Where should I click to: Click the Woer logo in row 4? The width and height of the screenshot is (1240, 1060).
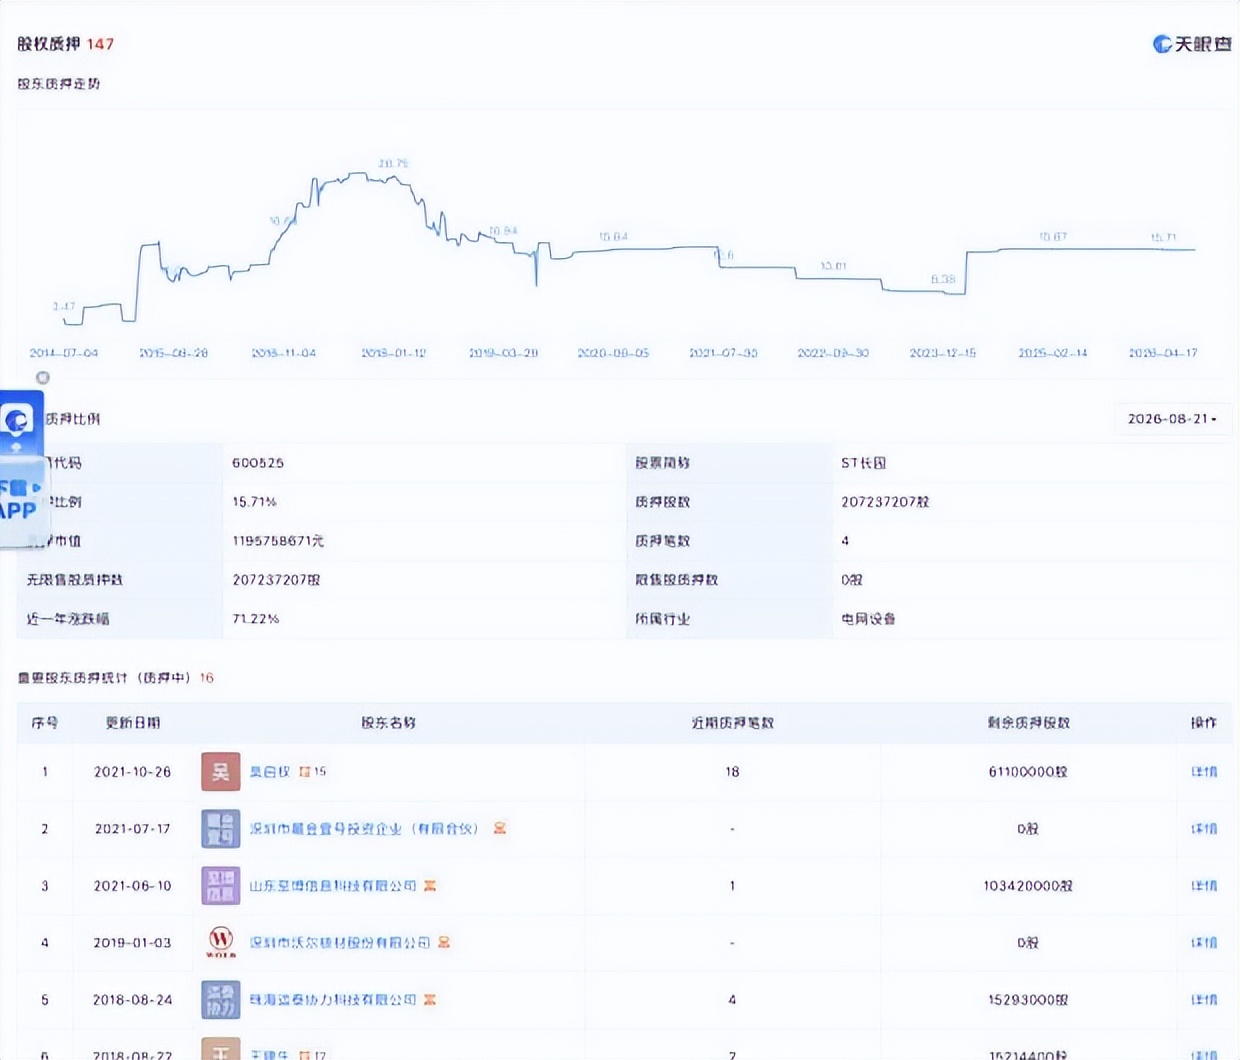221,942
